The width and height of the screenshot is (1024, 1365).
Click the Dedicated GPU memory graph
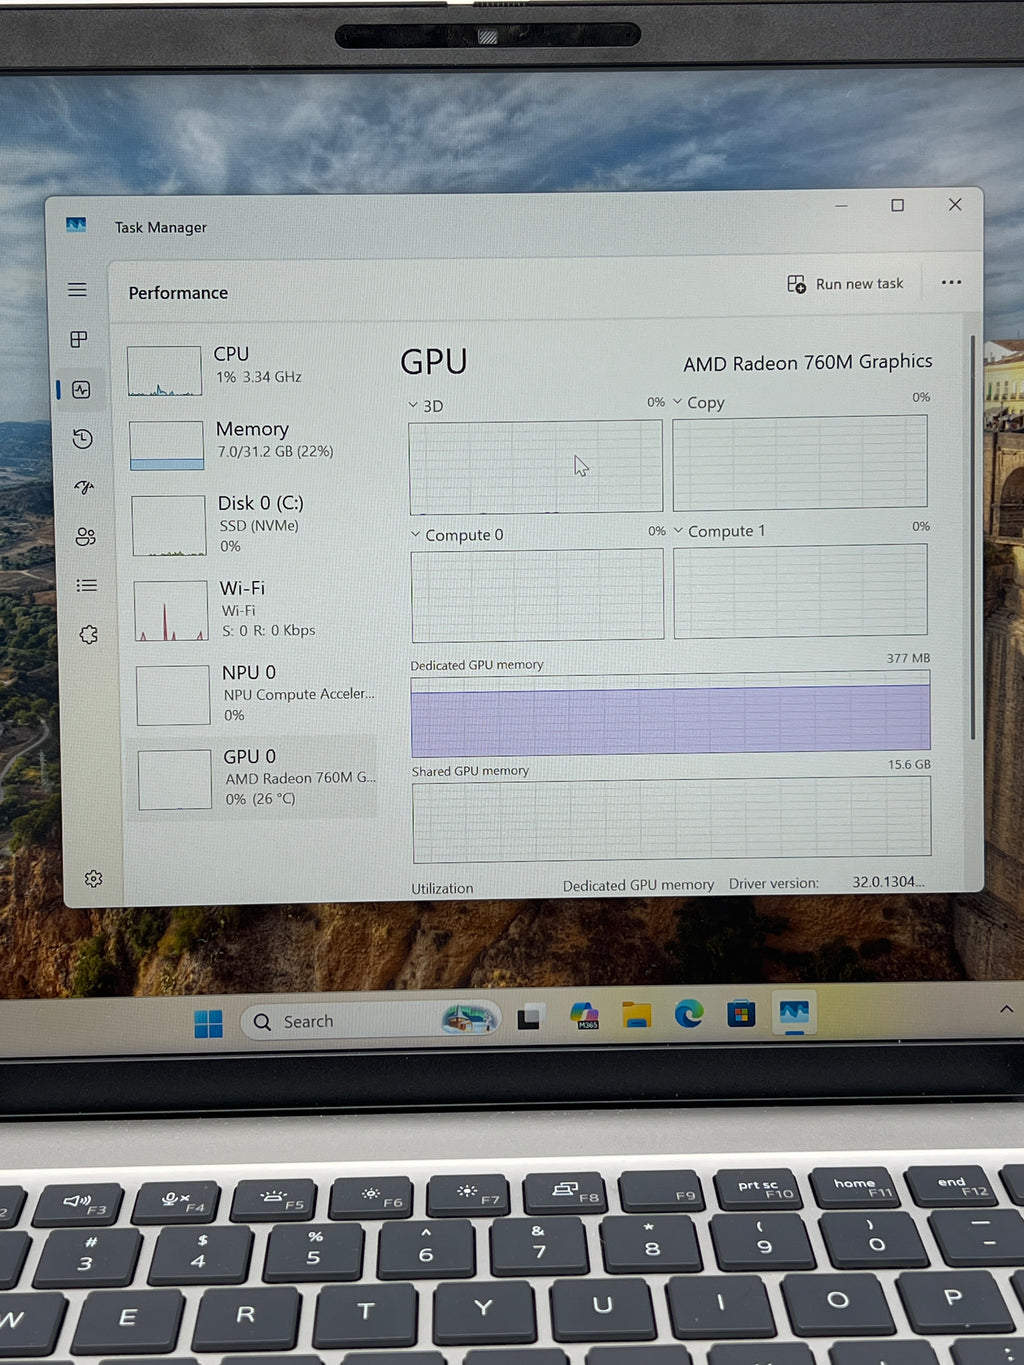(x=670, y=713)
